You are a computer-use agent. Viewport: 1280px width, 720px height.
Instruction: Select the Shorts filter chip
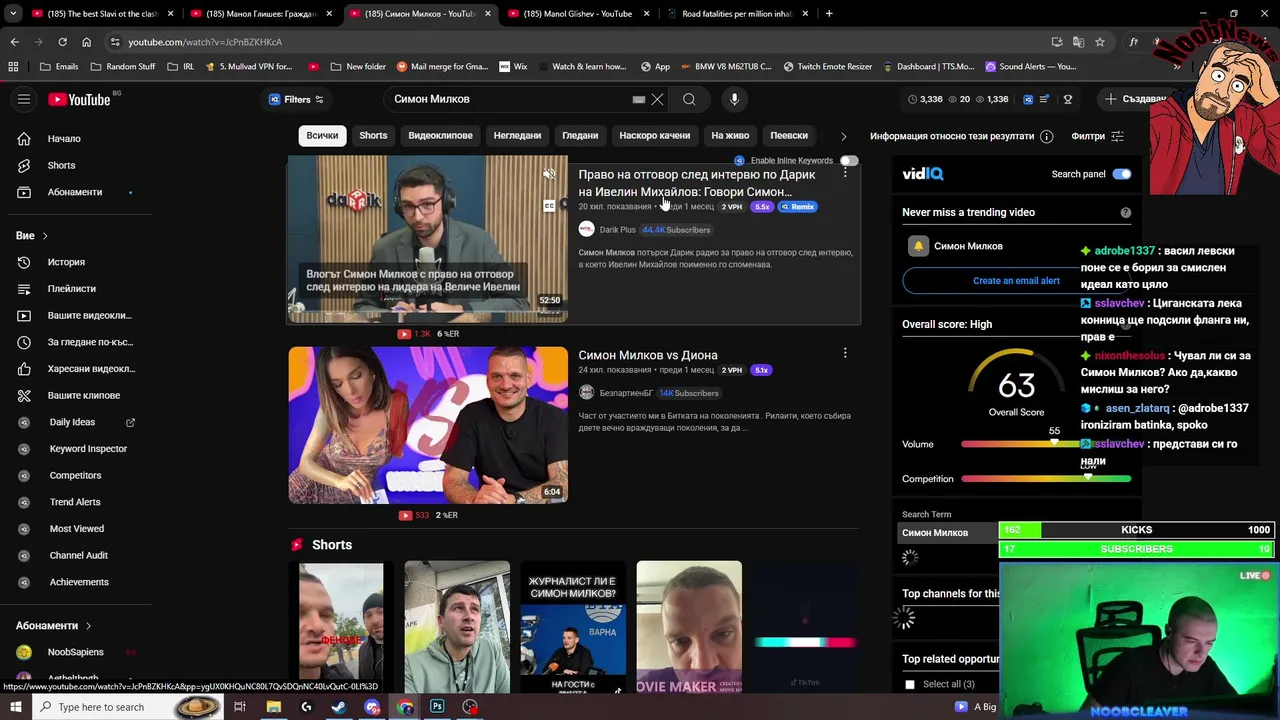click(x=373, y=135)
